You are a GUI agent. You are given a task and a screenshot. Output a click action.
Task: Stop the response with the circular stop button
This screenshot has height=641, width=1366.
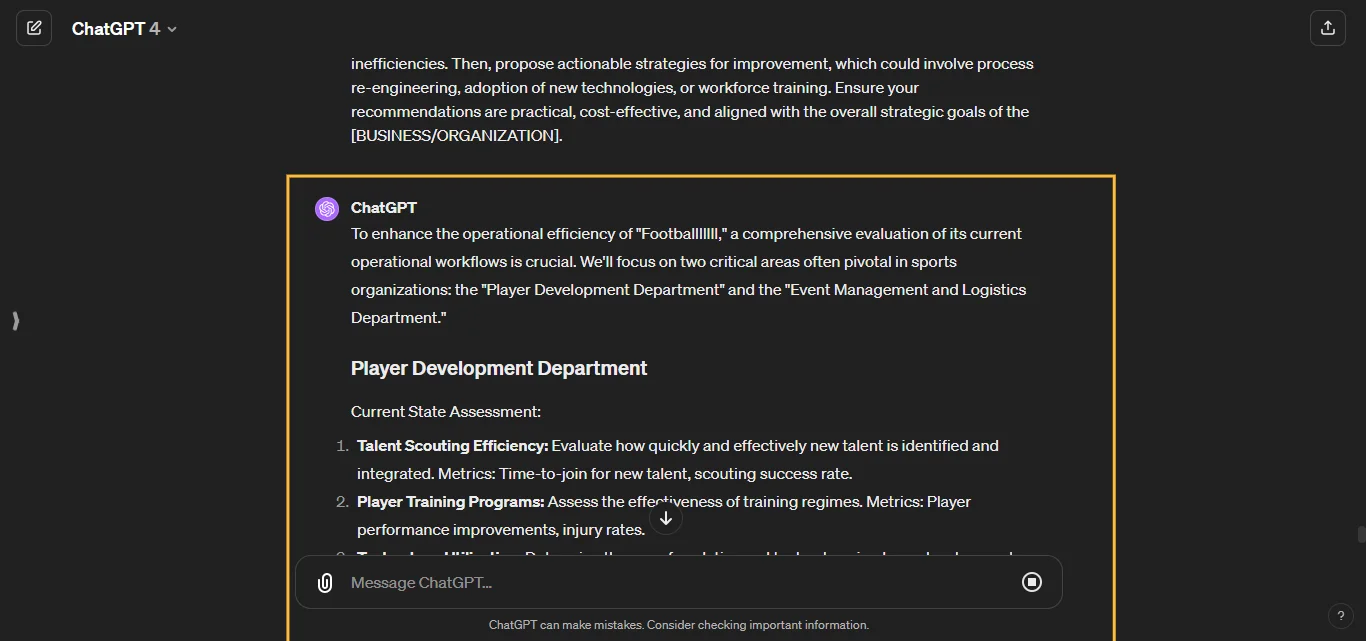(1032, 582)
